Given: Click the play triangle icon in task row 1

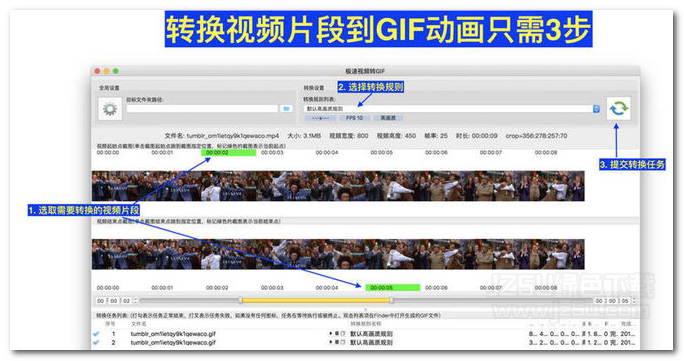Looking at the screenshot, I should pyautogui.click(x=331, y=334).
